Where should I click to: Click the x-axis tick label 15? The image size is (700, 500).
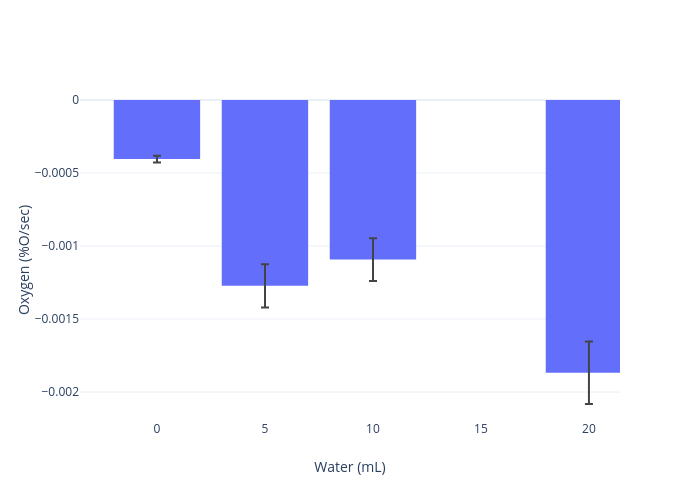click(x=481, y=429)
